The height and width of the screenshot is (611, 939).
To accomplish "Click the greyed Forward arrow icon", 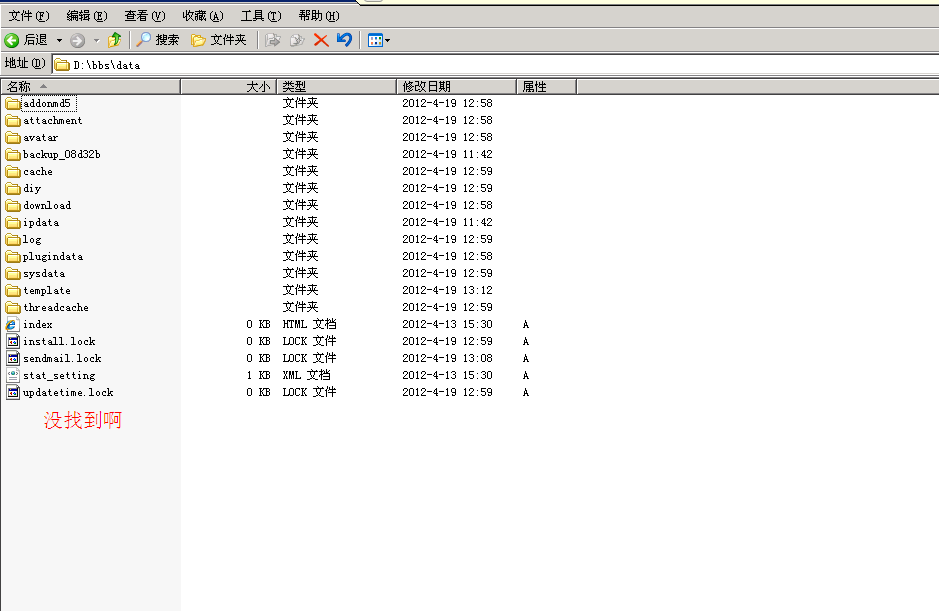I will click(x=77, y=40).
